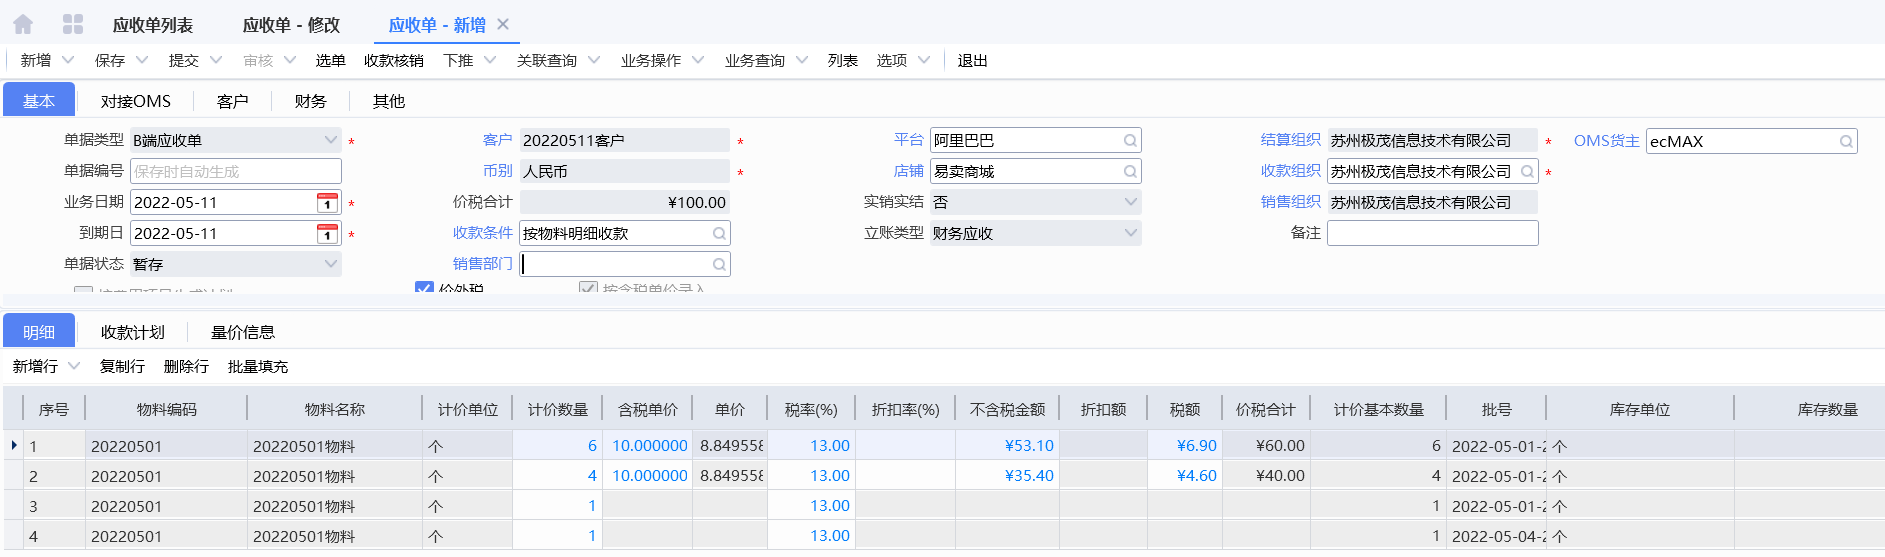Click into the 销售部门 input field
Image resolution: width=1885 pixels, height=557 pixels.
click(x=625, y=264)
